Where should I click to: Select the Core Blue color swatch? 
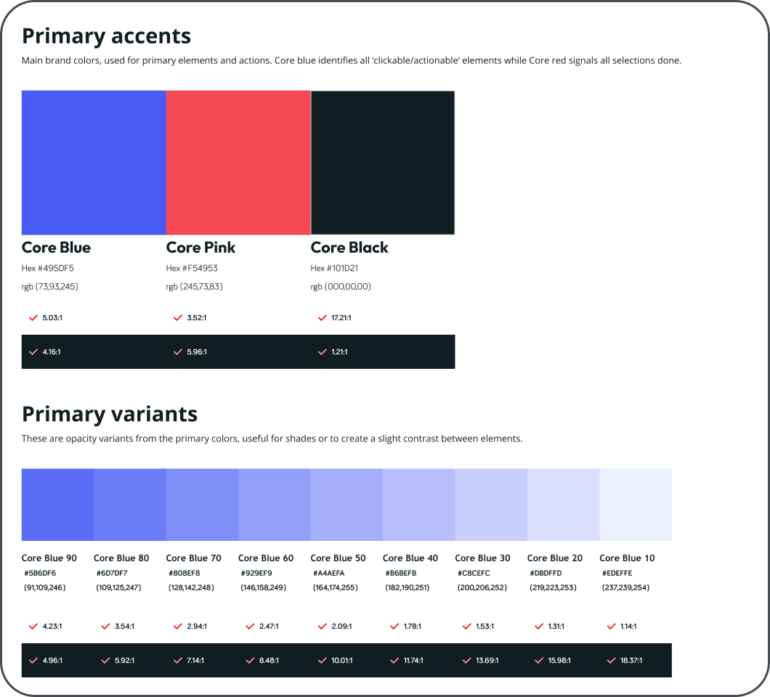(x=94, y=163)
